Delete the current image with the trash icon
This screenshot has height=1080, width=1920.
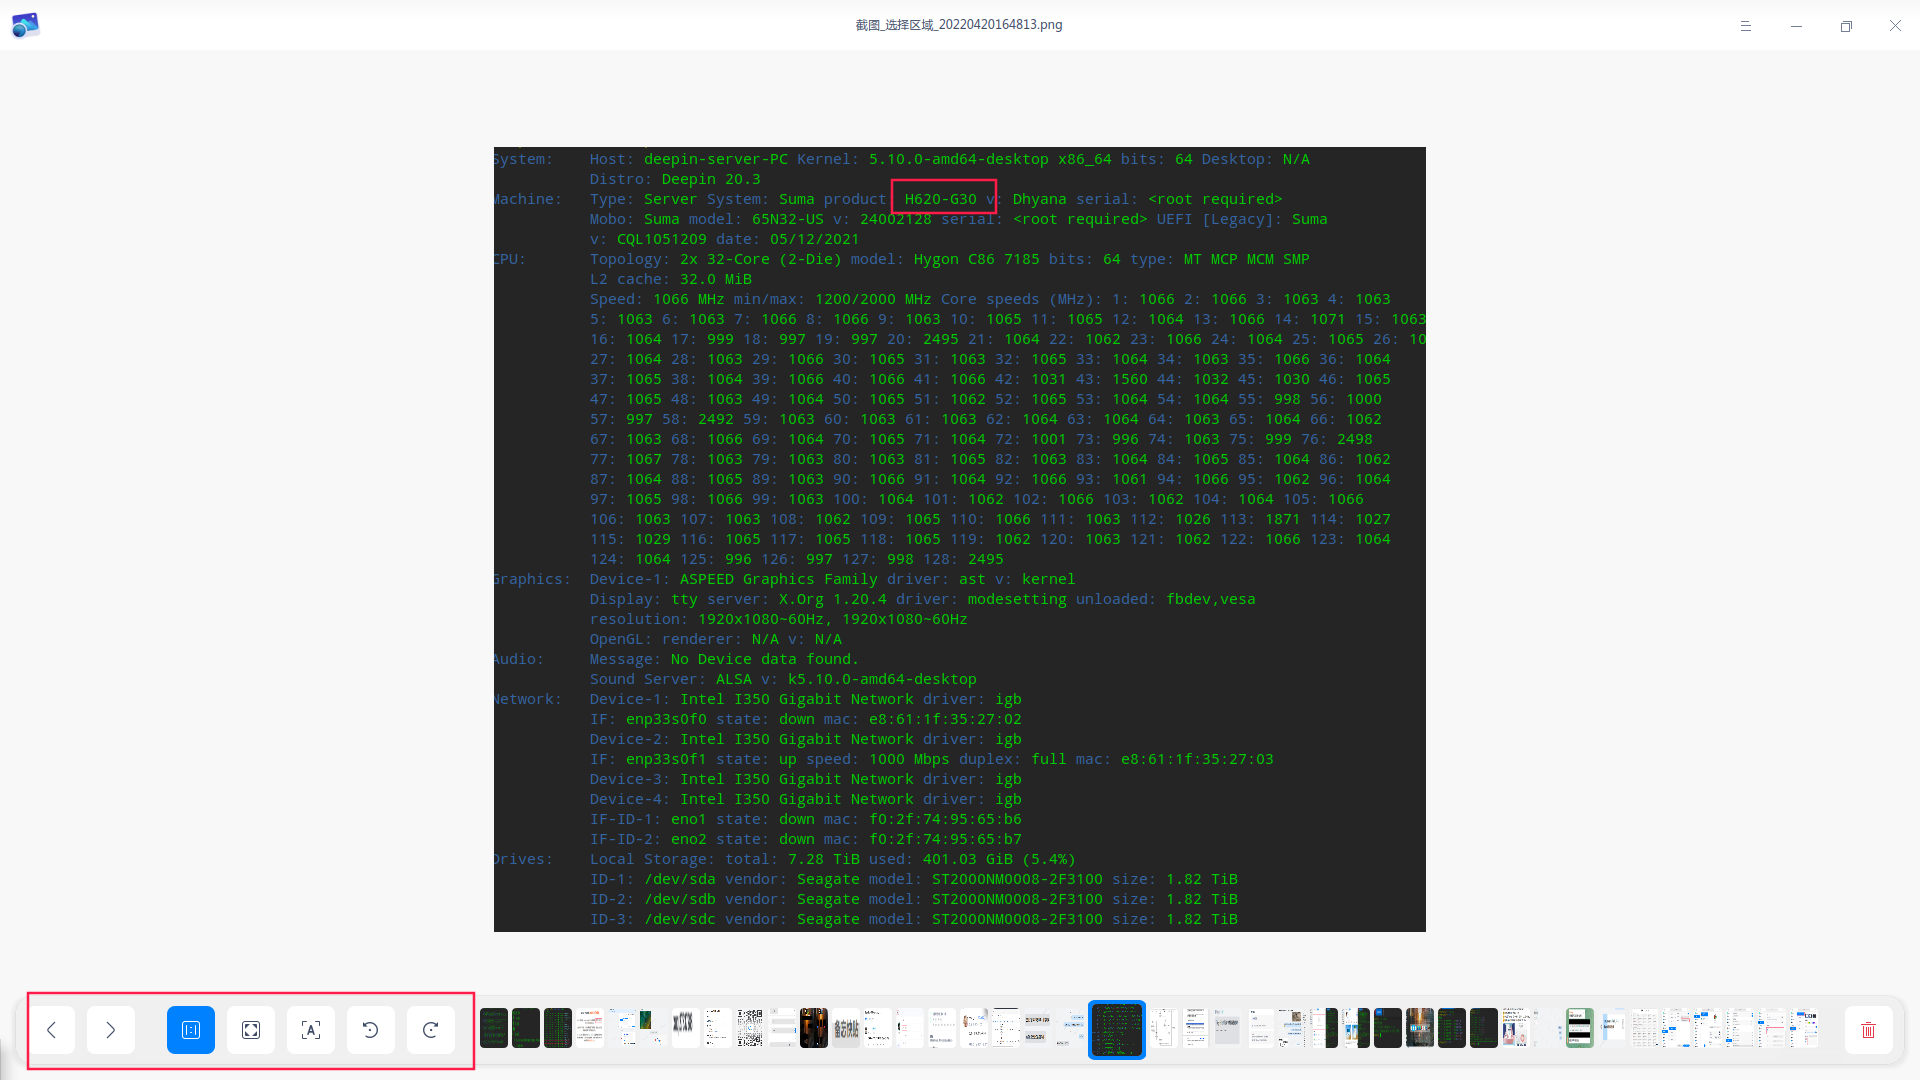tap(1868, 1030)
